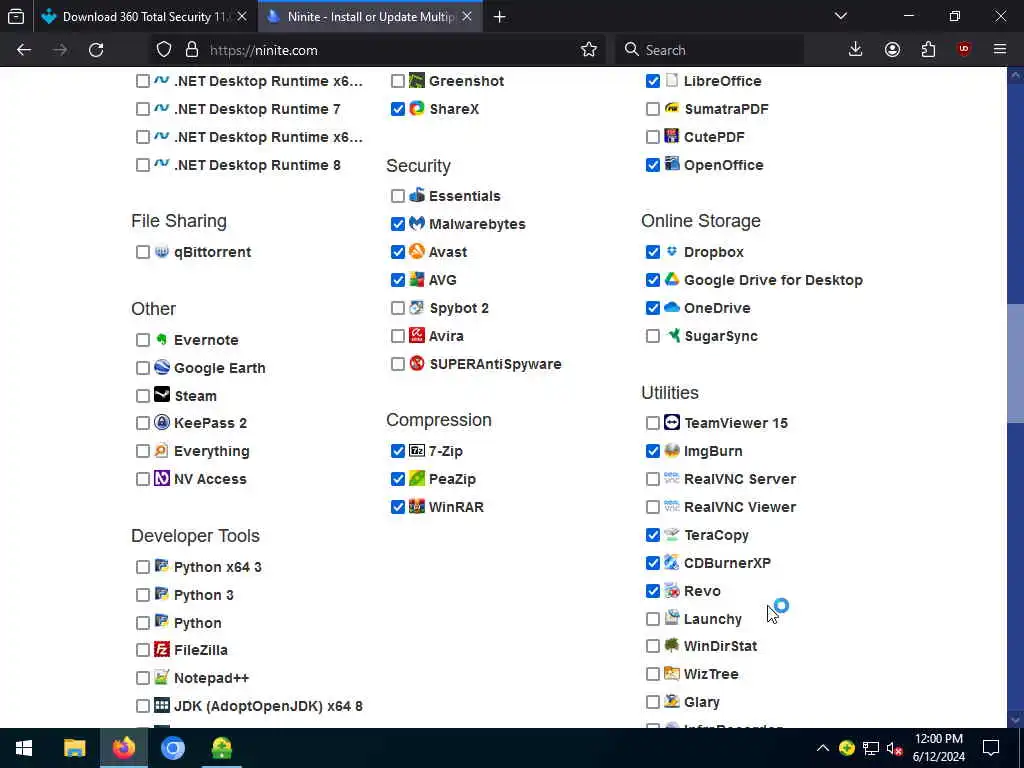Click the TeamViewer 15 icon
1024x768 pixels.
671,423
